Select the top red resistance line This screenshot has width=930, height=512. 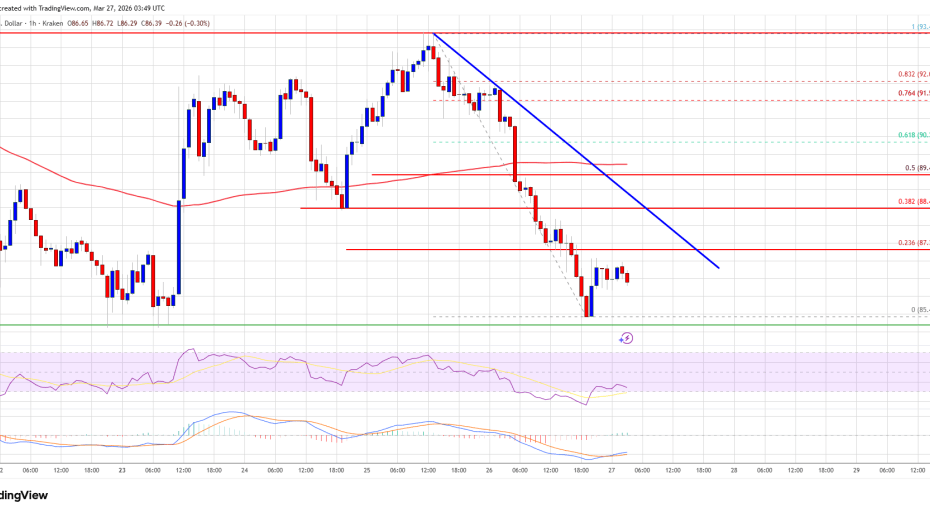[465, 33]
